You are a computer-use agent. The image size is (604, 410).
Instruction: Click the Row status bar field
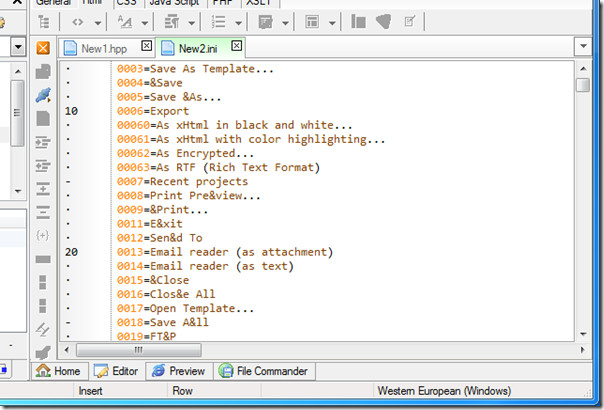(x=182, y=391)
